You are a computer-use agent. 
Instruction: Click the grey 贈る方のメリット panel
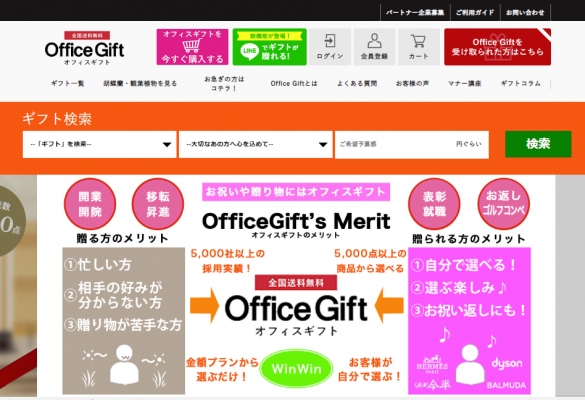[123, 321]
